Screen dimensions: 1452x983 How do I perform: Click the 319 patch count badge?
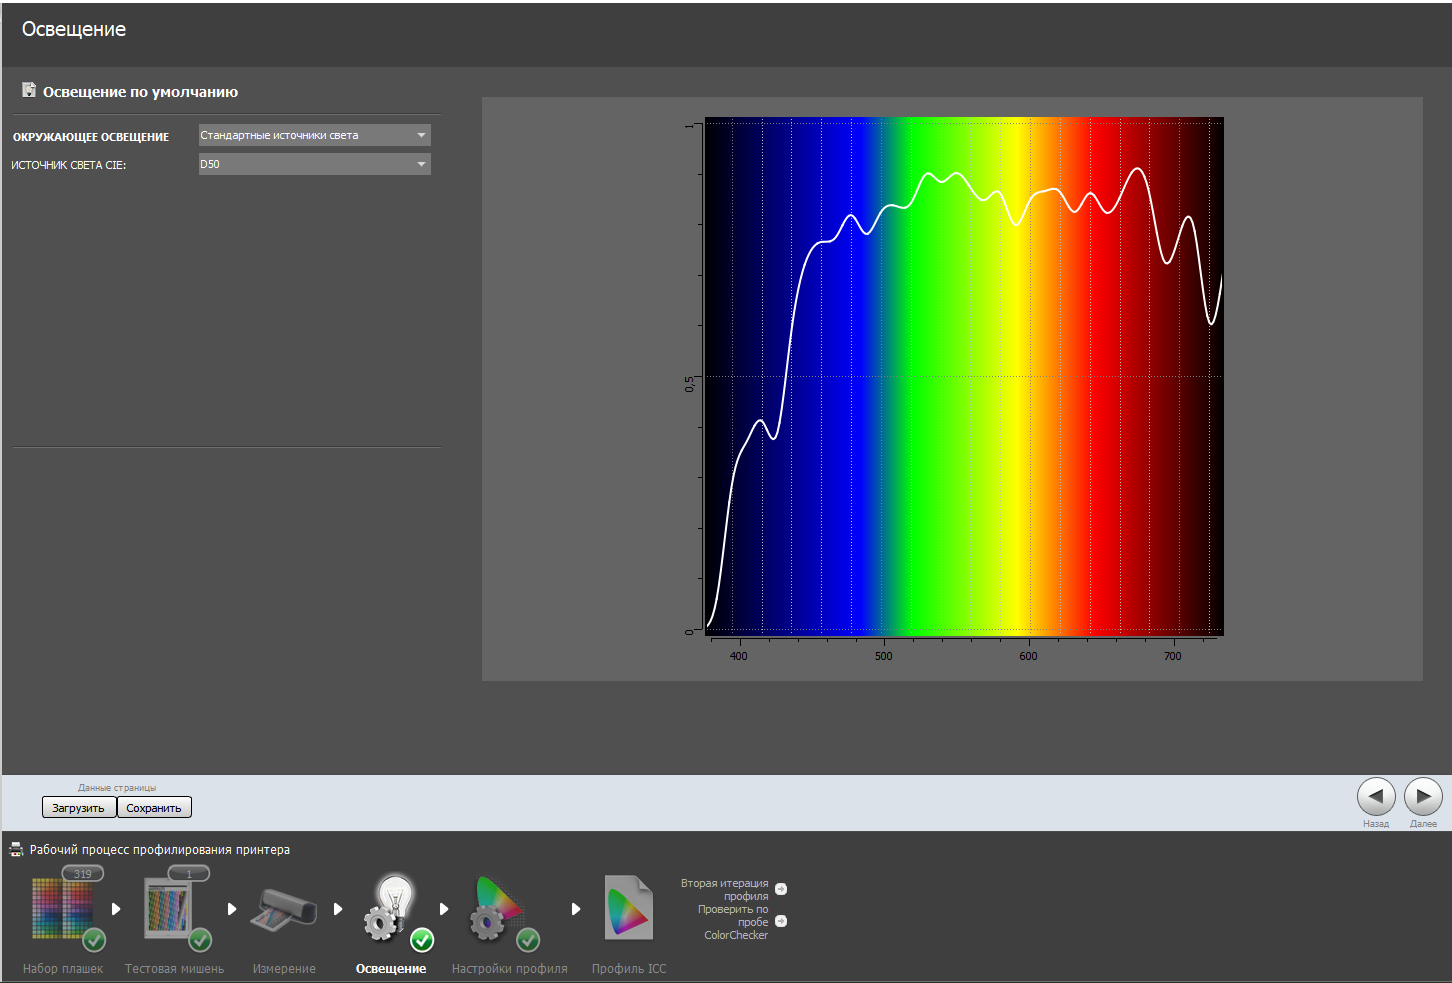coord(83,873)
